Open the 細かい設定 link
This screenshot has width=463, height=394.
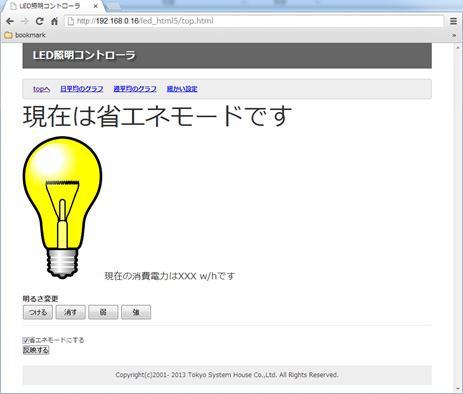pos(182,89)
